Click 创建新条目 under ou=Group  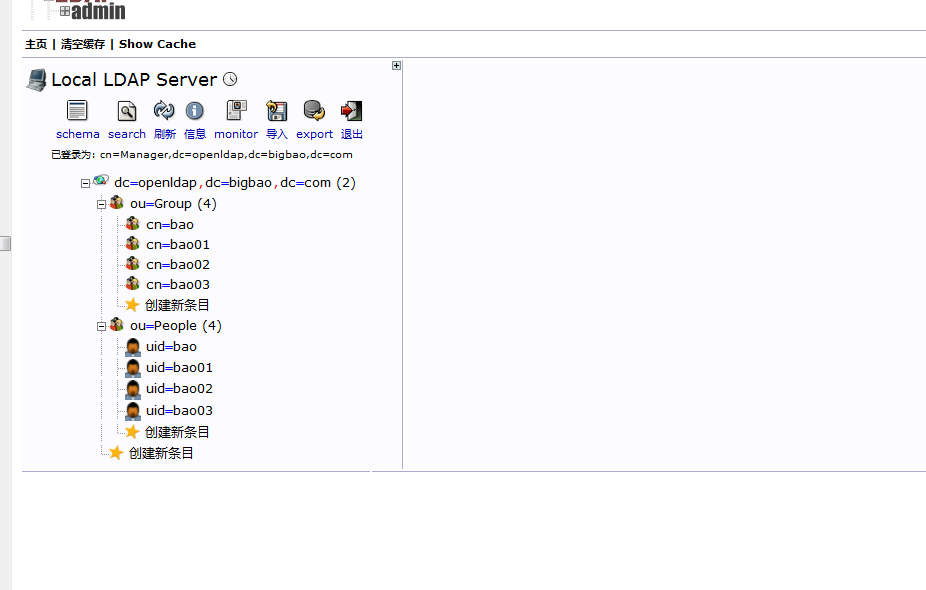[x=177, y=305]
